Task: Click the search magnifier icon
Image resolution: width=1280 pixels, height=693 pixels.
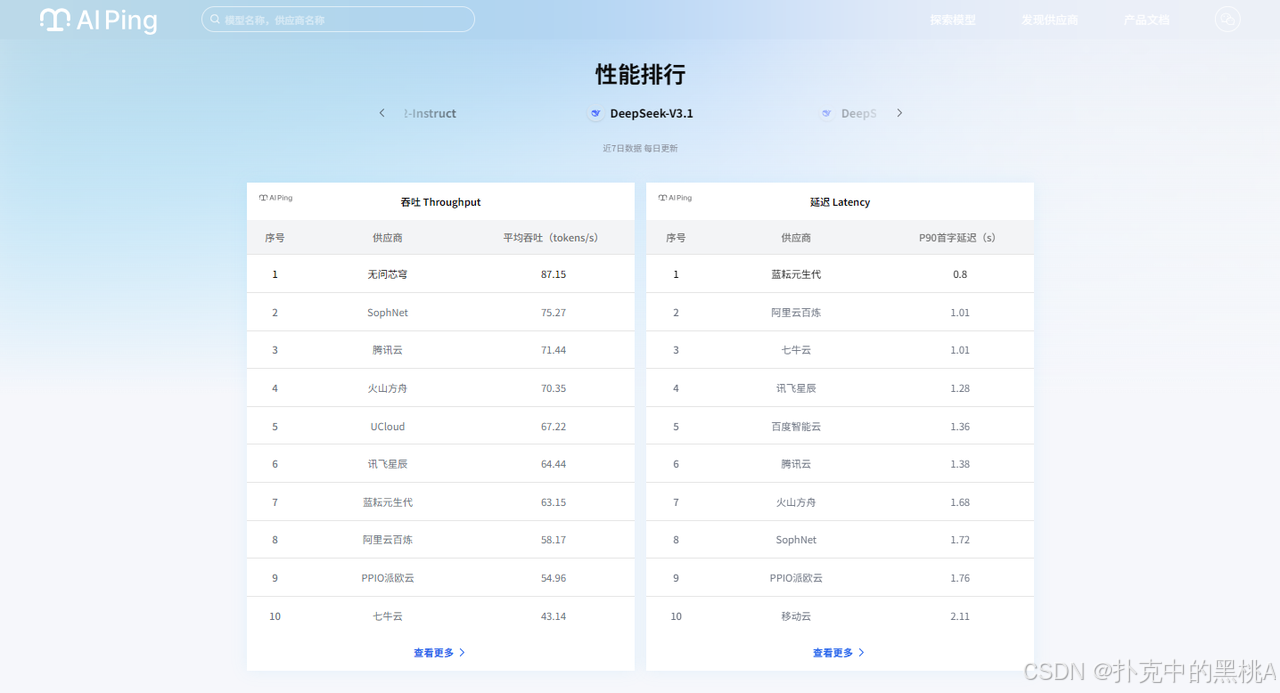Action: click(215, 19)
